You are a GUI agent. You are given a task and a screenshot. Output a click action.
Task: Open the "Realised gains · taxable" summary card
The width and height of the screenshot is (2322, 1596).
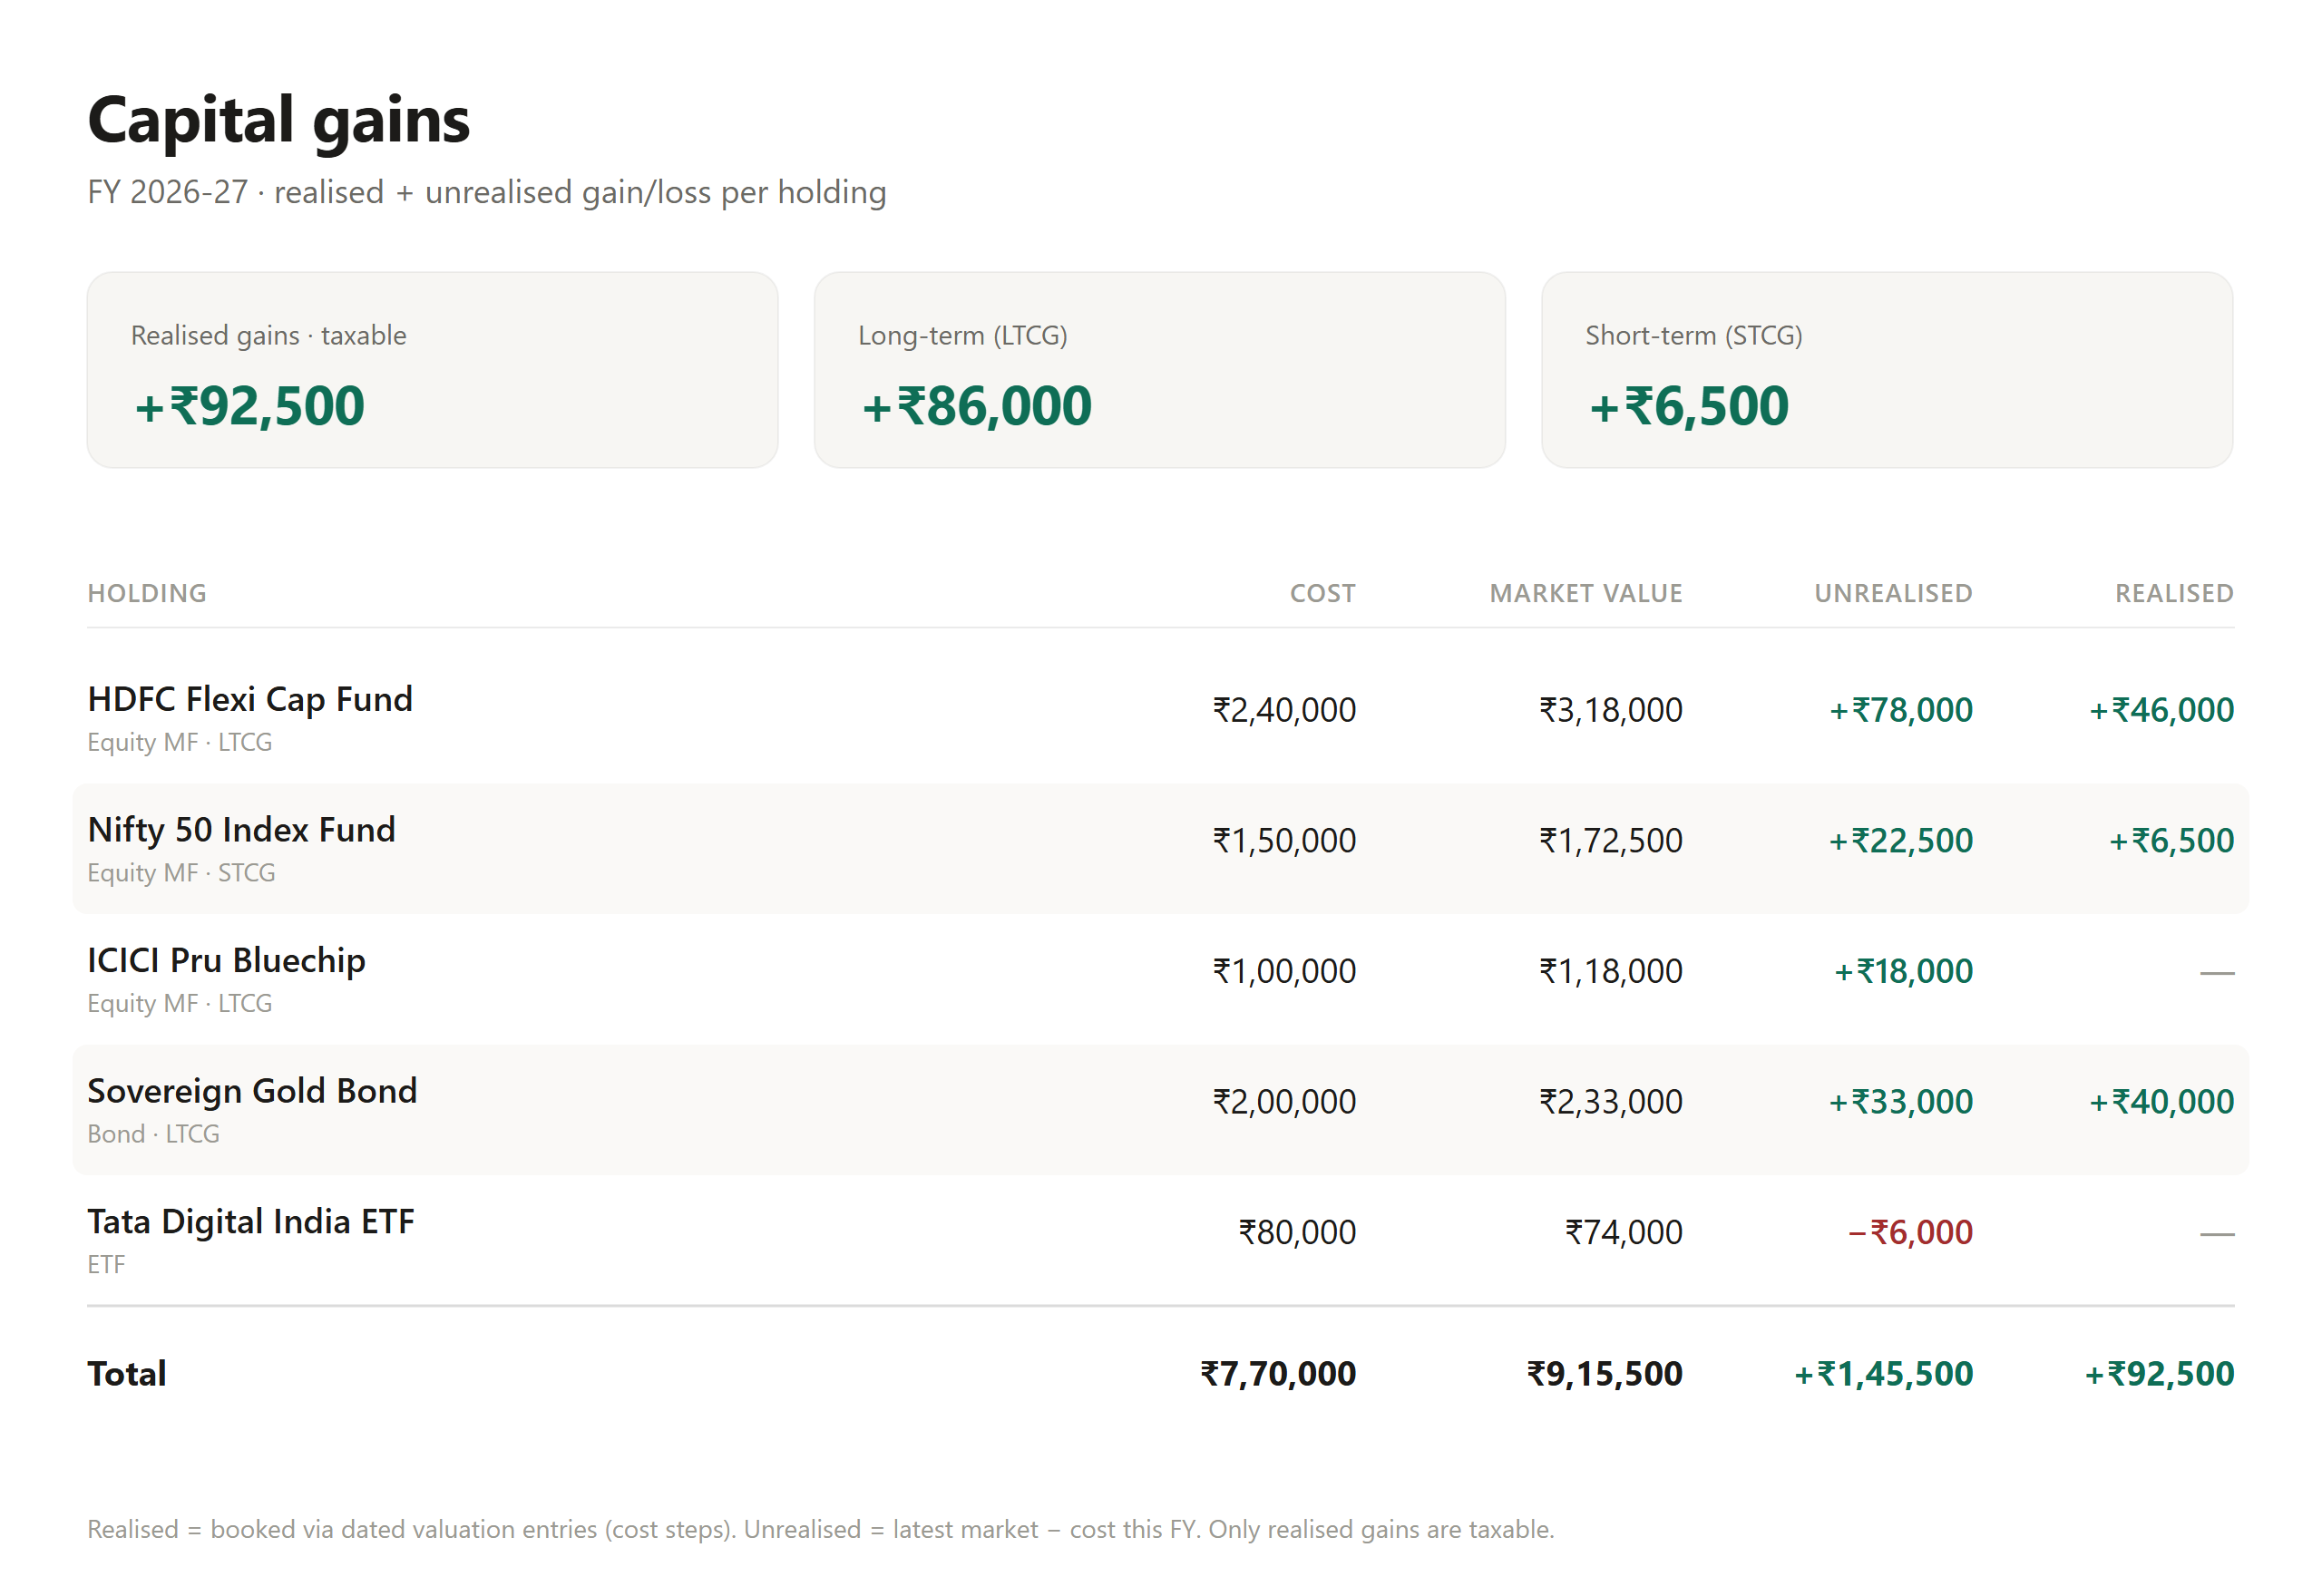pos(432,370)
